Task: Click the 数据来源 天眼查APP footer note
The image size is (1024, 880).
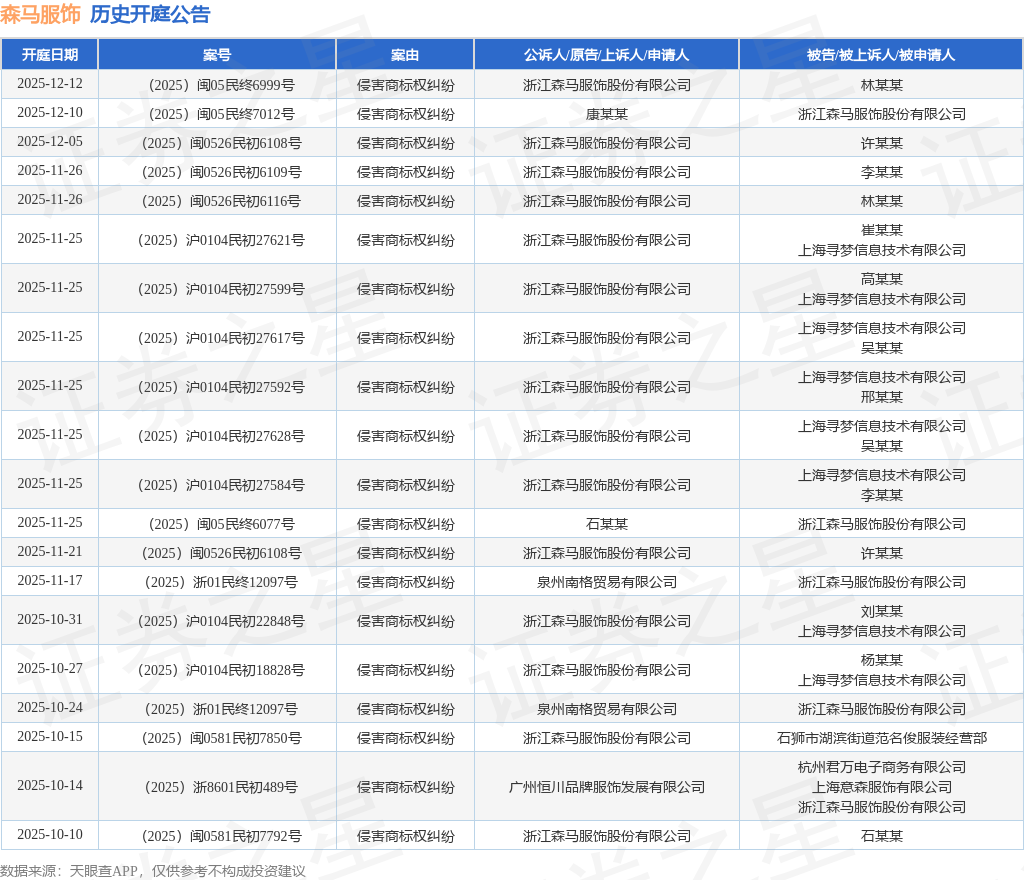Action: (153, 871)
